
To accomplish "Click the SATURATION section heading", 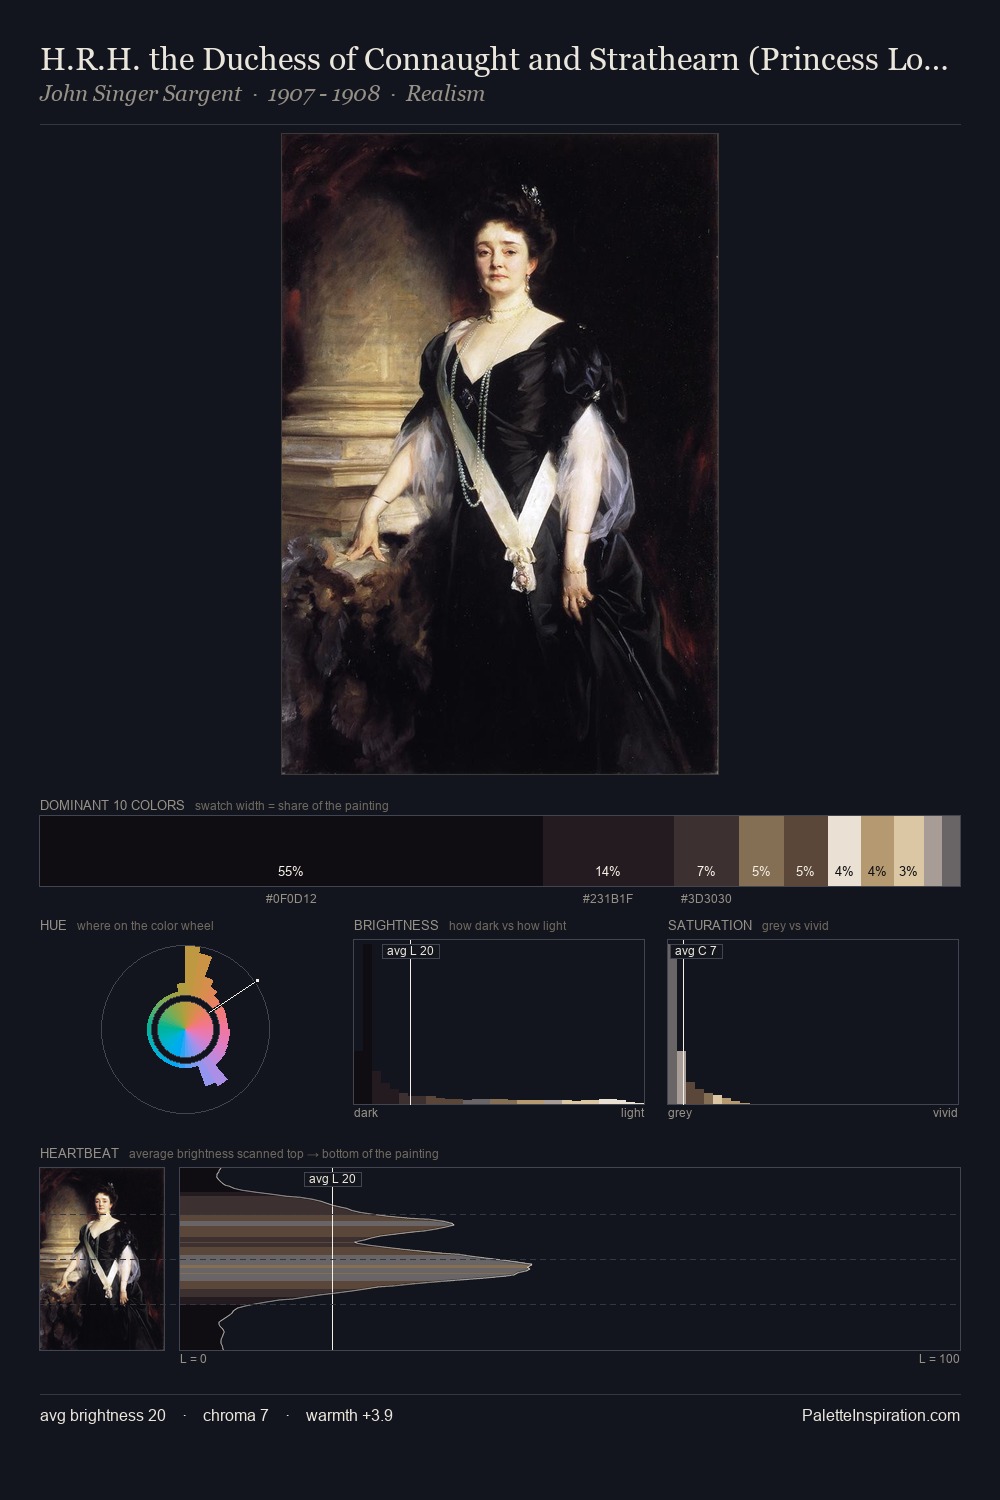I will coord(710,925).
